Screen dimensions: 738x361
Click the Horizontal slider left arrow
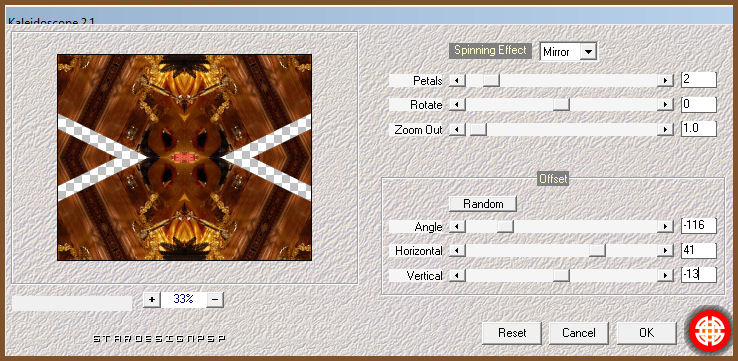[457, 251]
